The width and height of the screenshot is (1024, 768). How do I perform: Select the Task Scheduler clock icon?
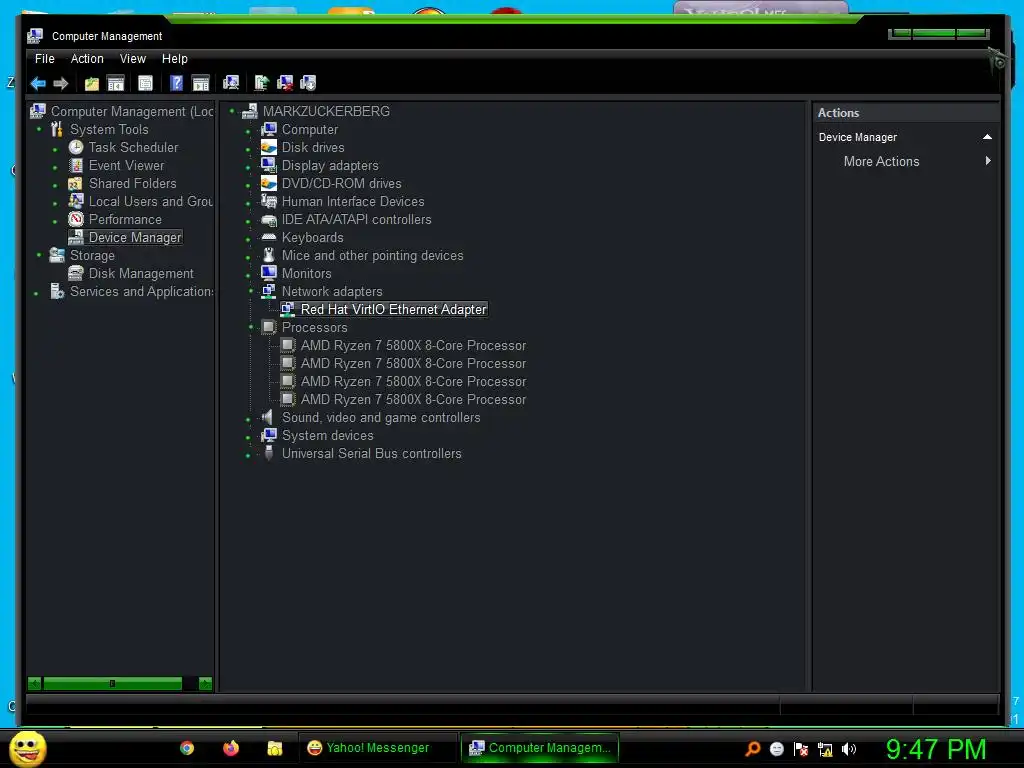tap(76, 148)
